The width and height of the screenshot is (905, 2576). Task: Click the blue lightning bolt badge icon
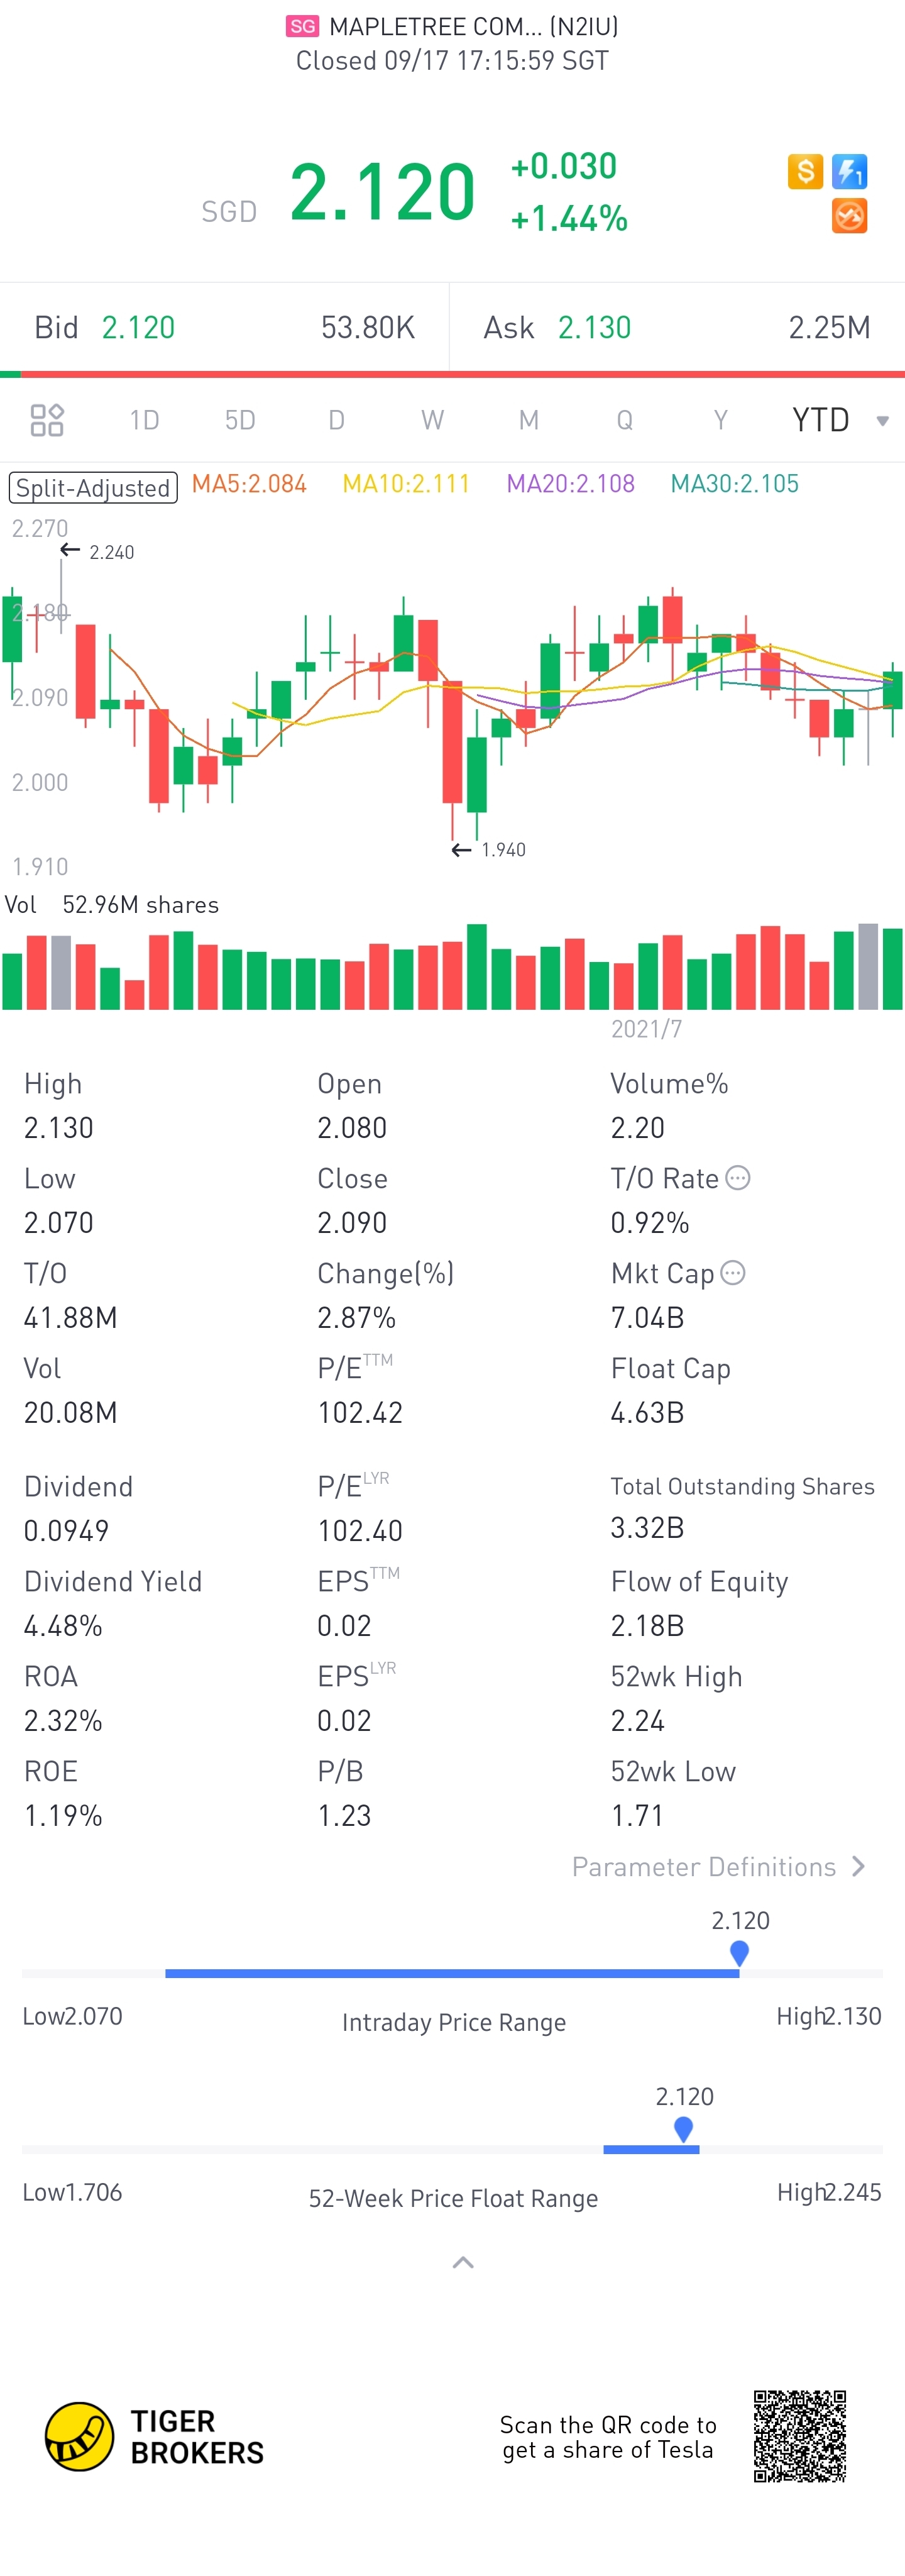[849, 172]
